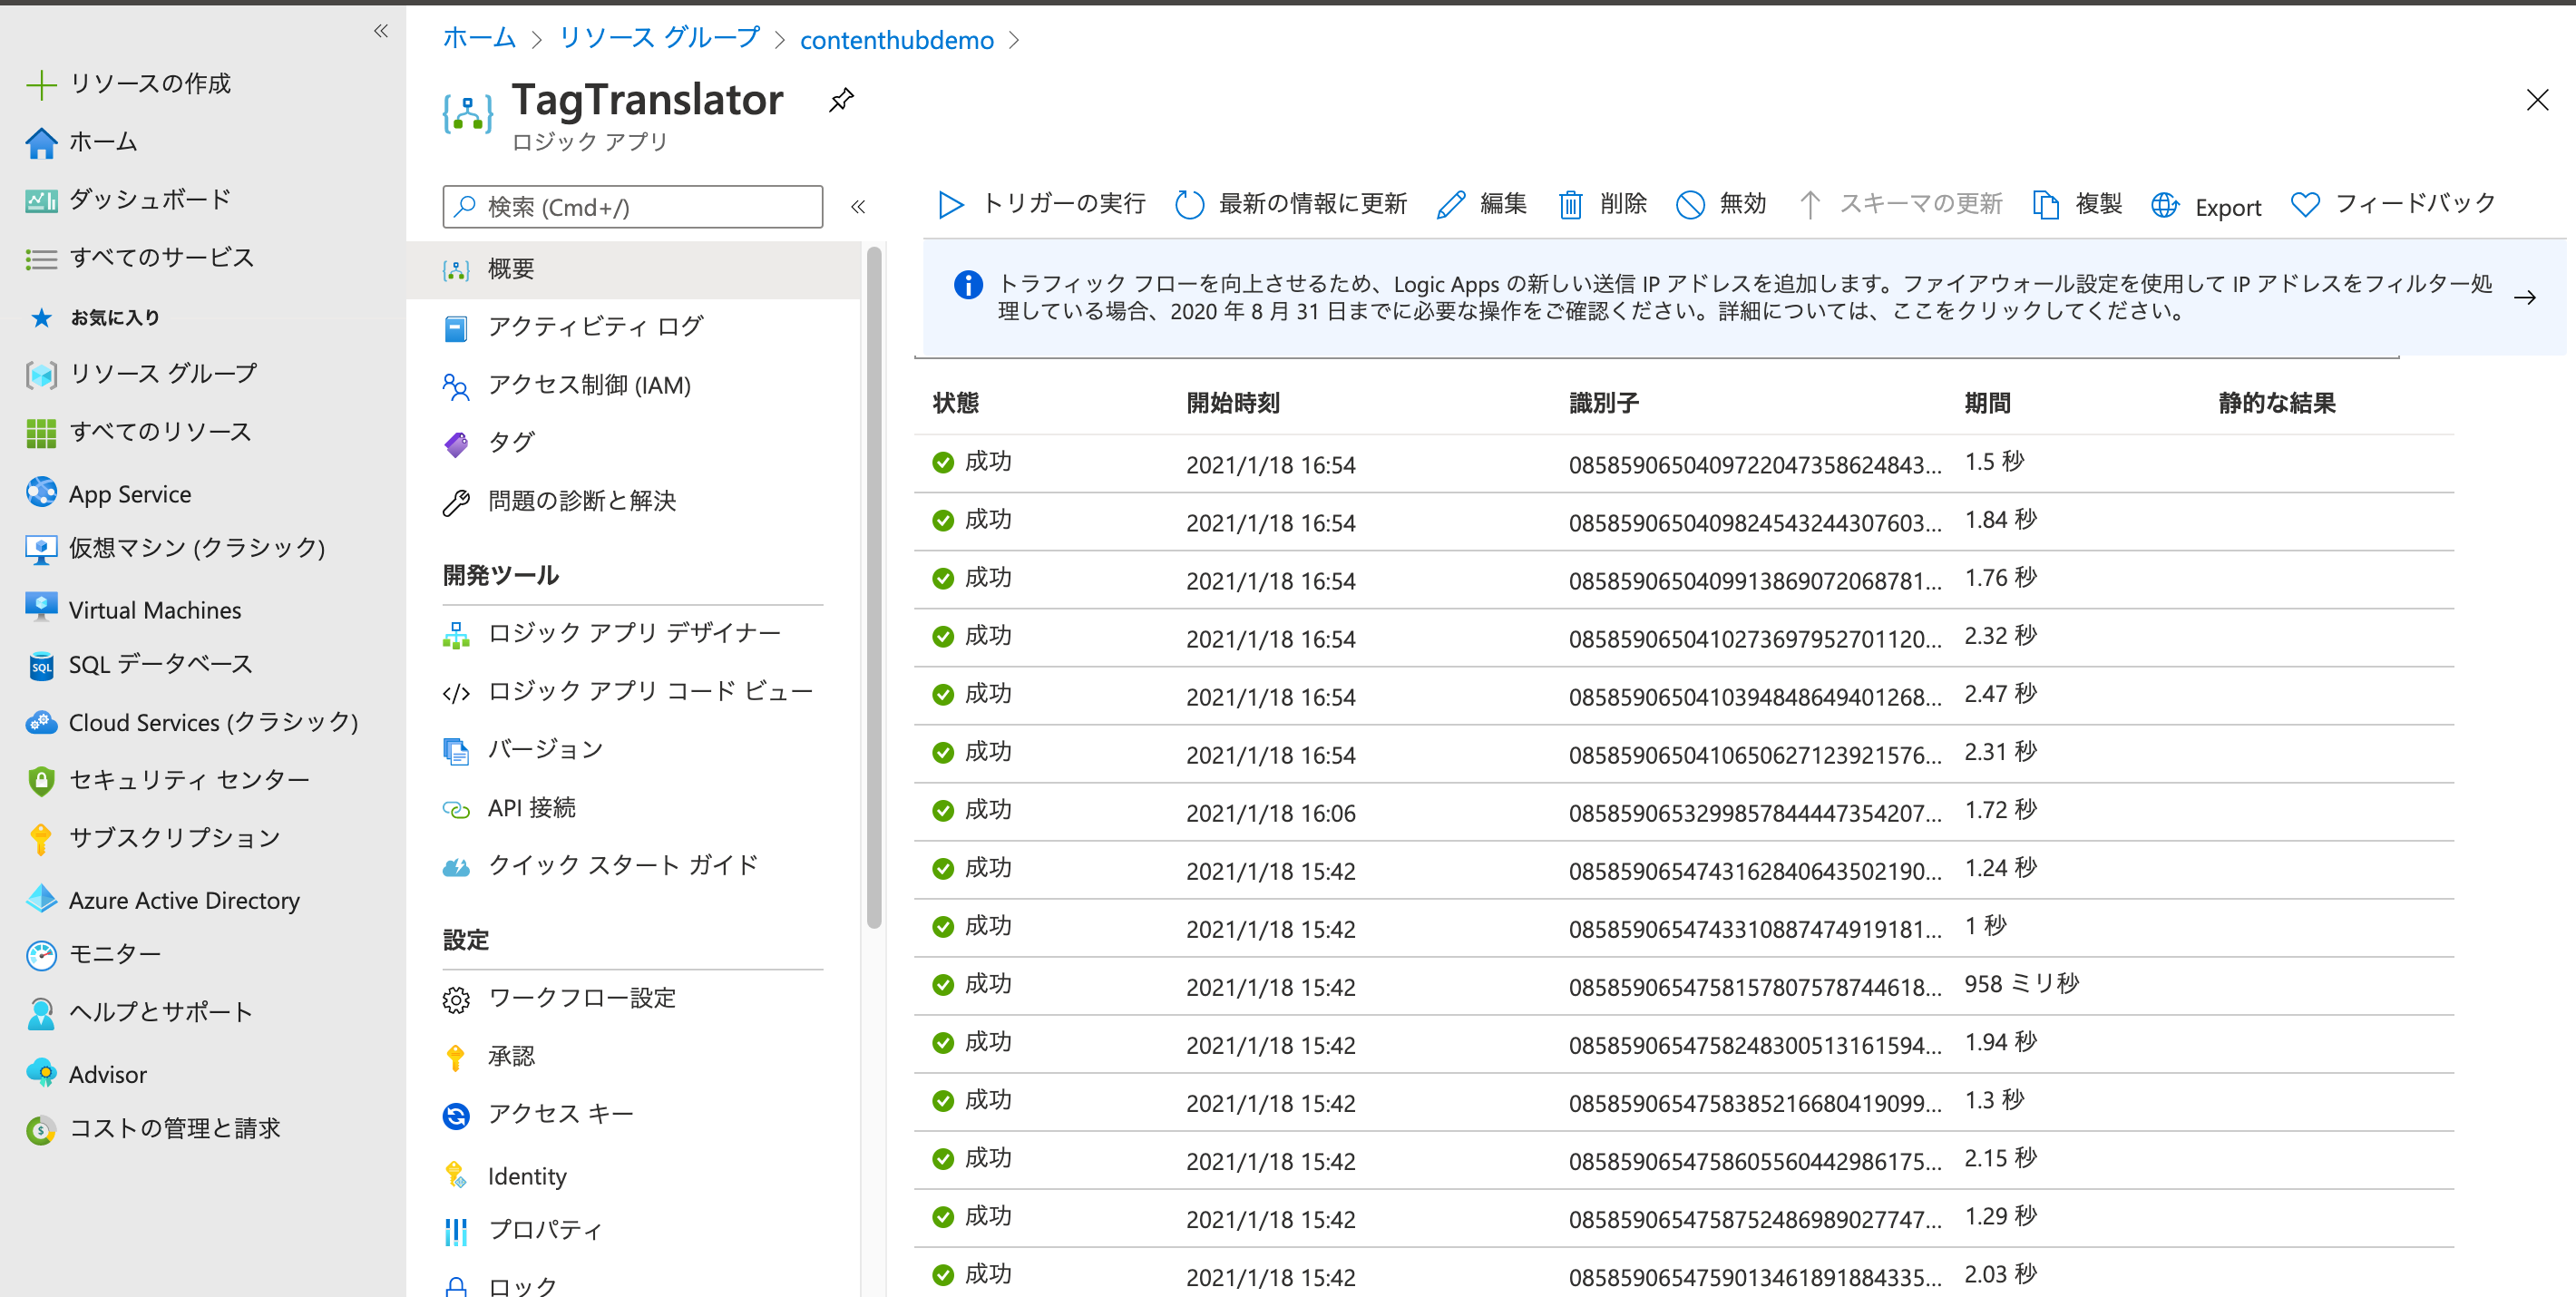
Task: Open run identifier 08585906504098245432...
Action: (1684, 521)
